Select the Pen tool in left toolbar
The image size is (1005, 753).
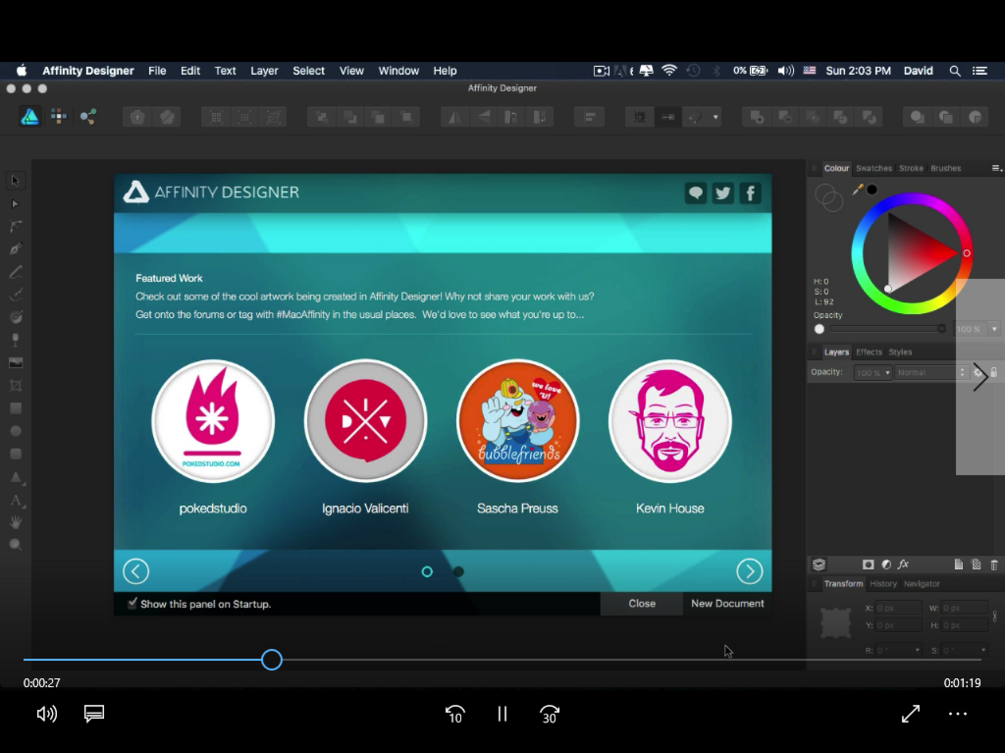click(x=16, y=249)
